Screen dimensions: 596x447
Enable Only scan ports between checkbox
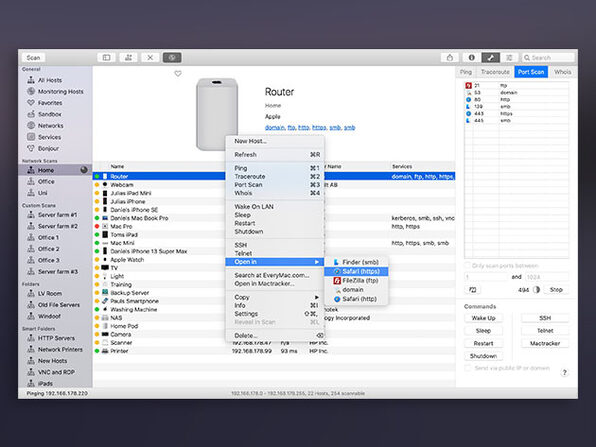click(x=468, y=265)
